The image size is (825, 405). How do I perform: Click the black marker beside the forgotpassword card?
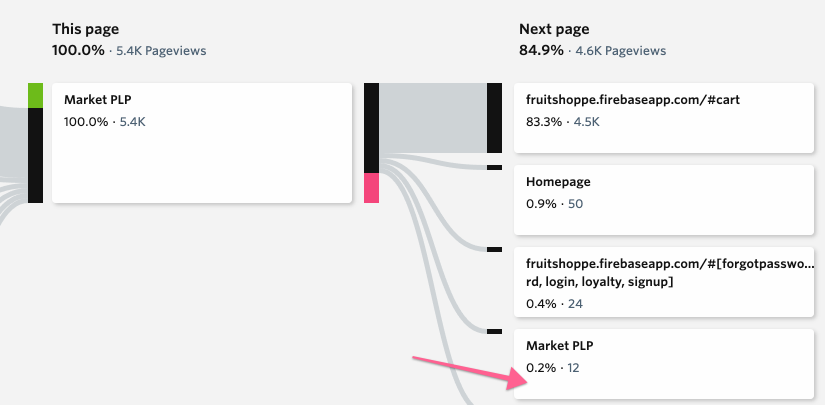pos(494,249)
